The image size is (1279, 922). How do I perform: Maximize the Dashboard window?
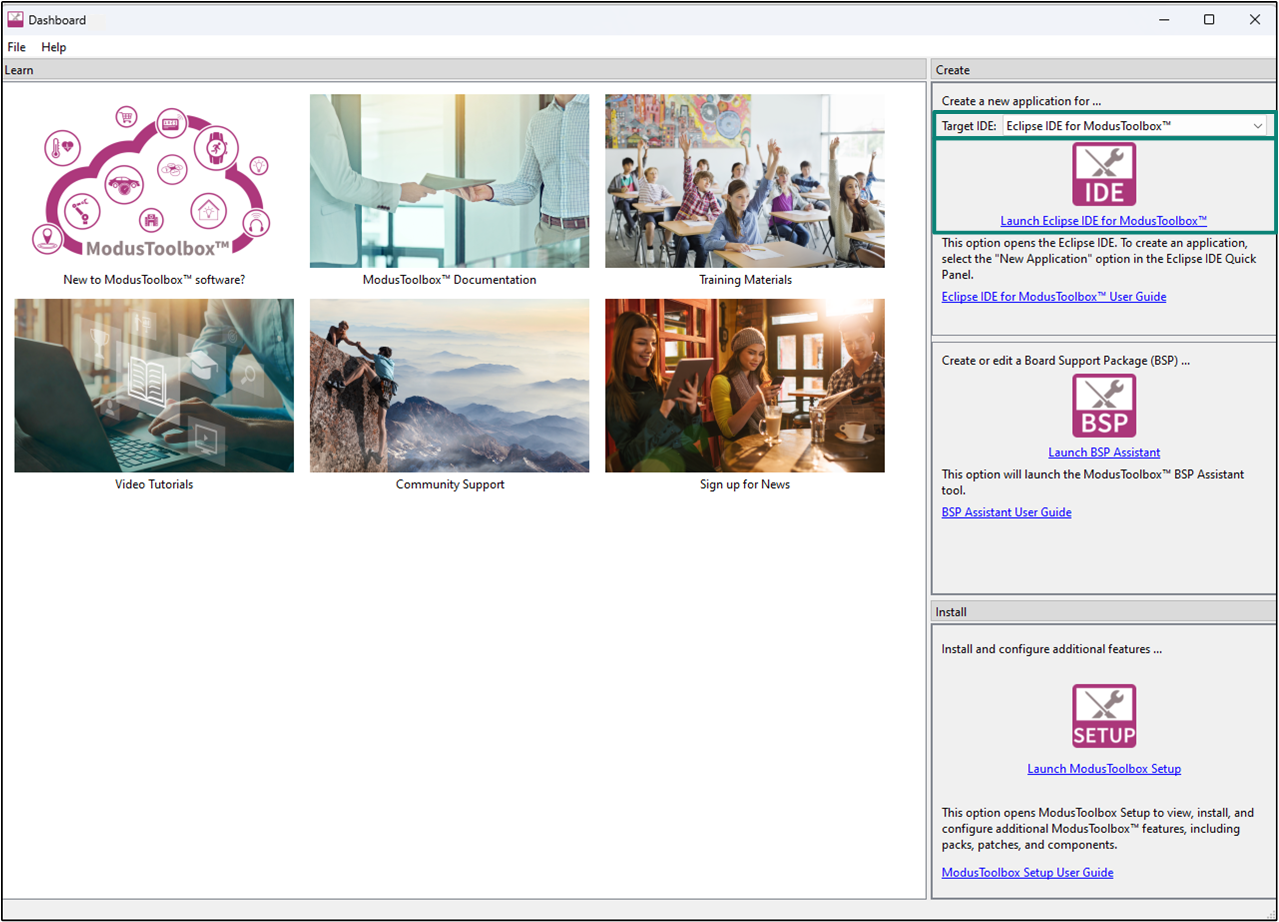(x=1209, y=19)
